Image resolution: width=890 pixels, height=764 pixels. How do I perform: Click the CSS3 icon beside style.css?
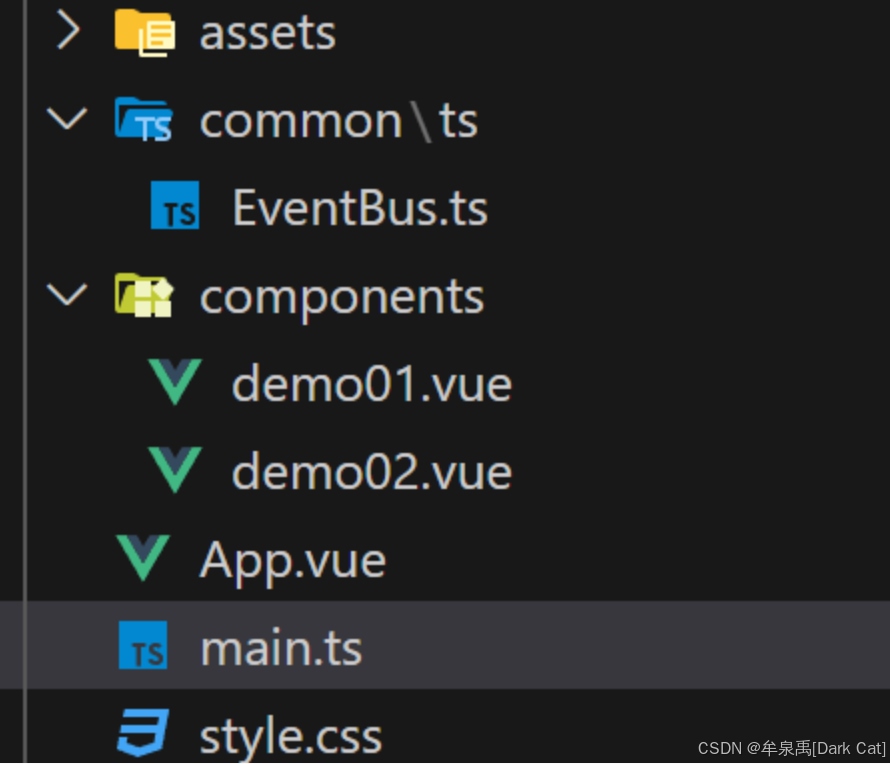pyautogui.click(x=143, y=733)
